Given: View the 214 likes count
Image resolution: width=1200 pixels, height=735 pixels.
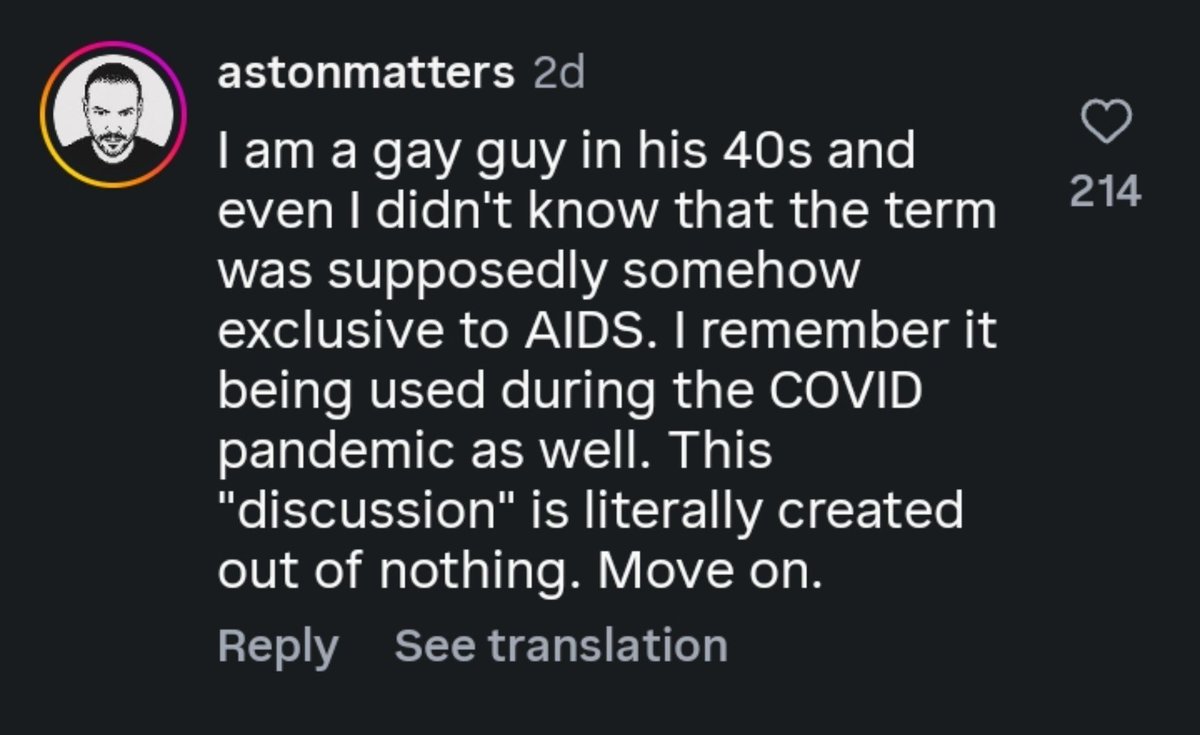Looking at the screenshot, I should coord(1106,191).
